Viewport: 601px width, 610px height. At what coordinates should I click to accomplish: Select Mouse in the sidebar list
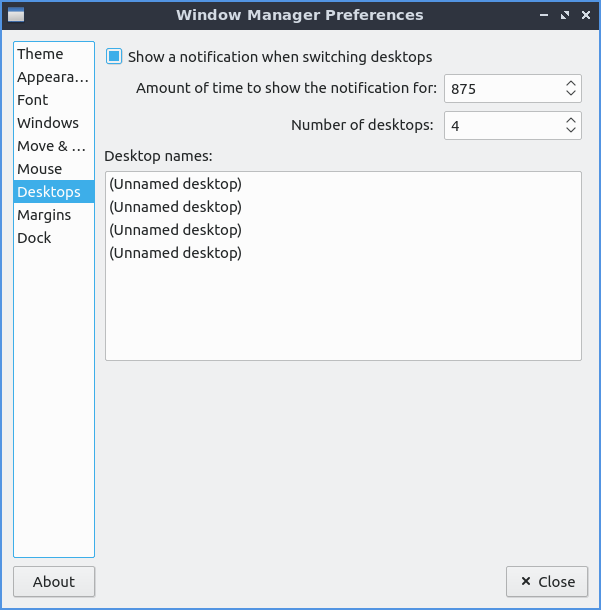pyautogui.click(x=40, y=169)
